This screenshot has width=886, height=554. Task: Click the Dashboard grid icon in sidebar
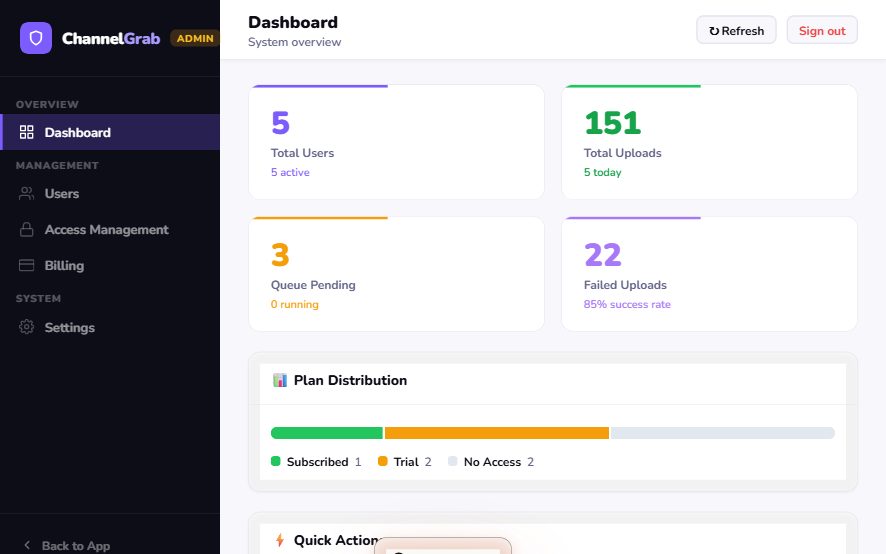[27, 132]
